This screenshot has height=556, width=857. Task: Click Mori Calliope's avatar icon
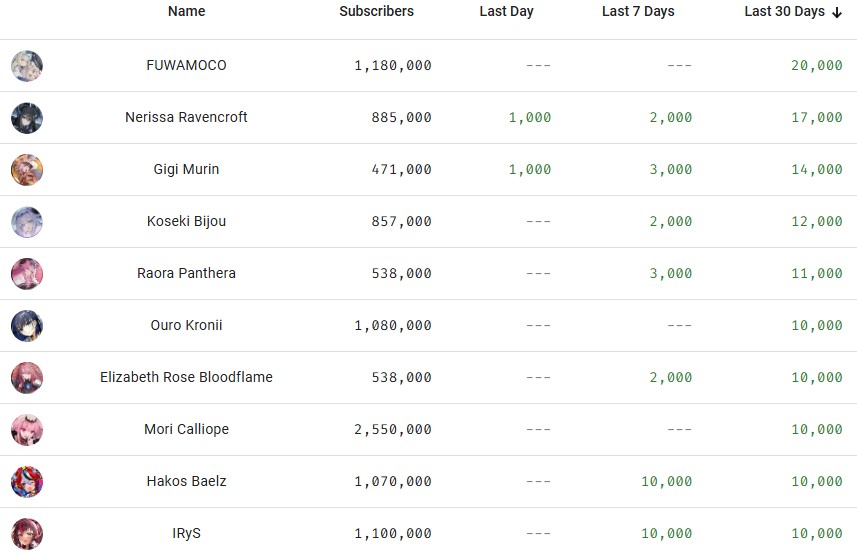tap(27, 430)
